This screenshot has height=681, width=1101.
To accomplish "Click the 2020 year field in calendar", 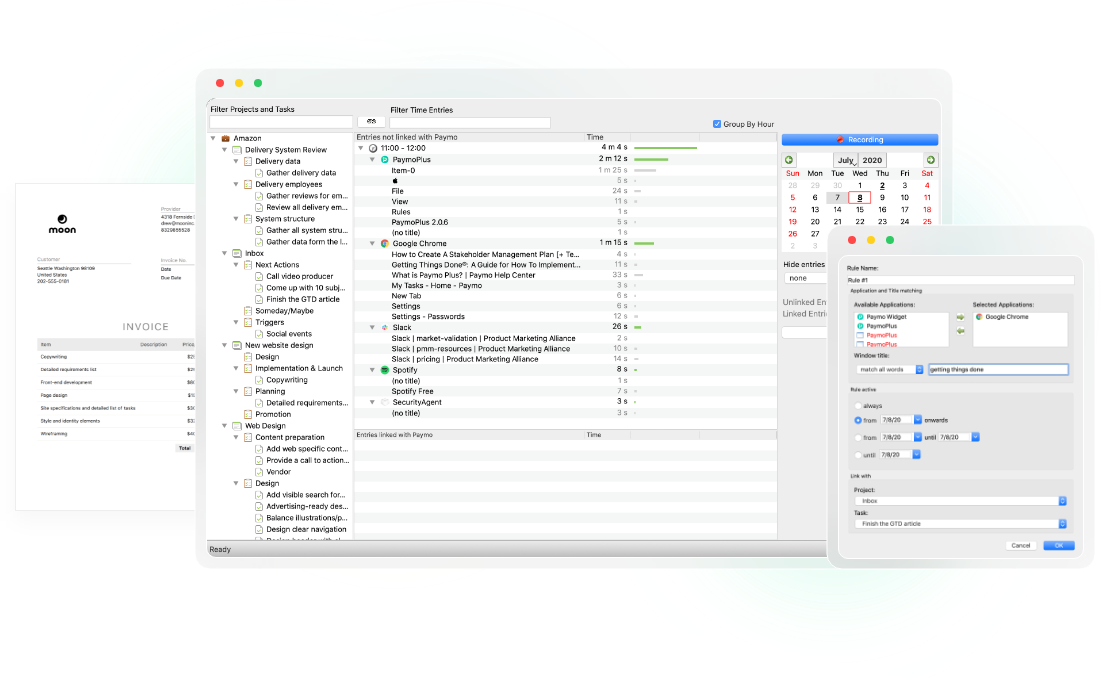I will pos(873,160).
